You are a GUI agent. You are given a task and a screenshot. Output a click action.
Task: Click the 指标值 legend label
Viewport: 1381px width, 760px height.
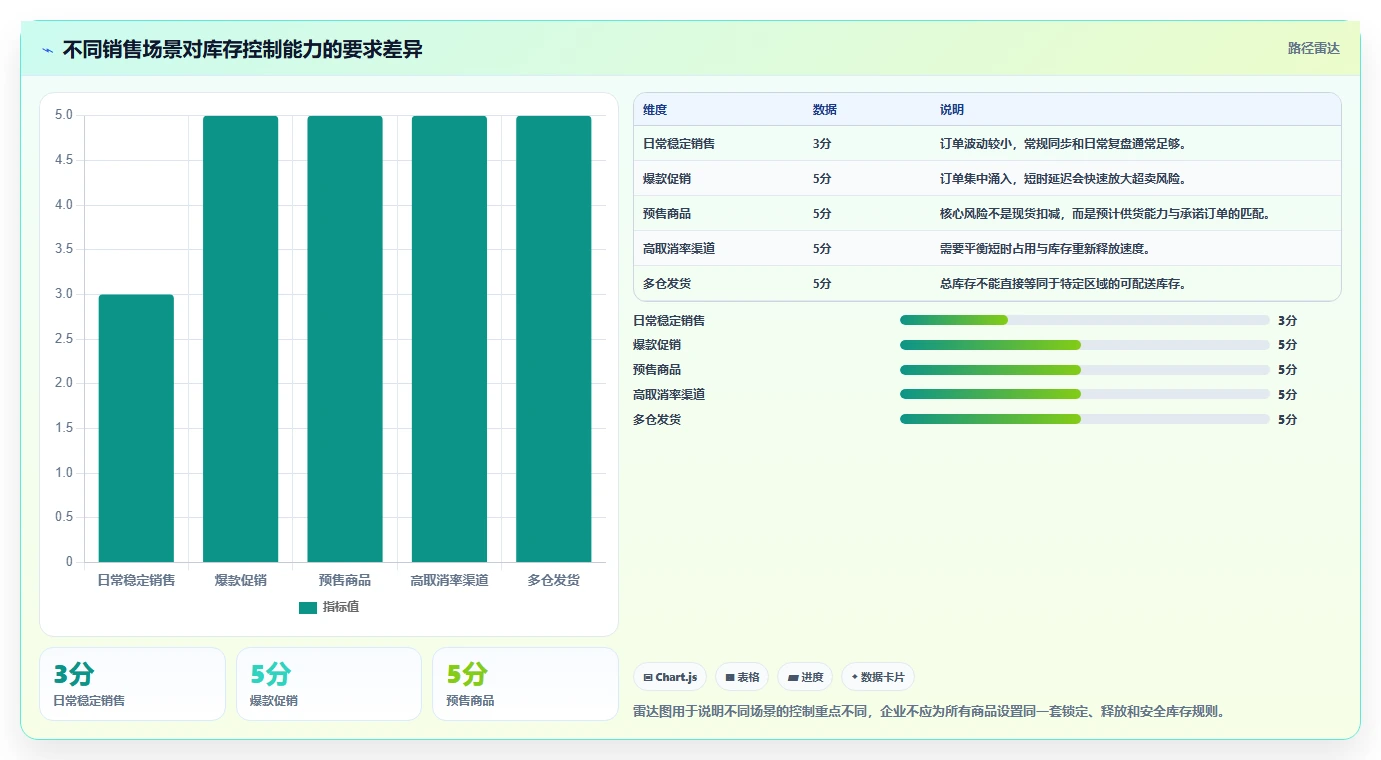click(341, 607)
